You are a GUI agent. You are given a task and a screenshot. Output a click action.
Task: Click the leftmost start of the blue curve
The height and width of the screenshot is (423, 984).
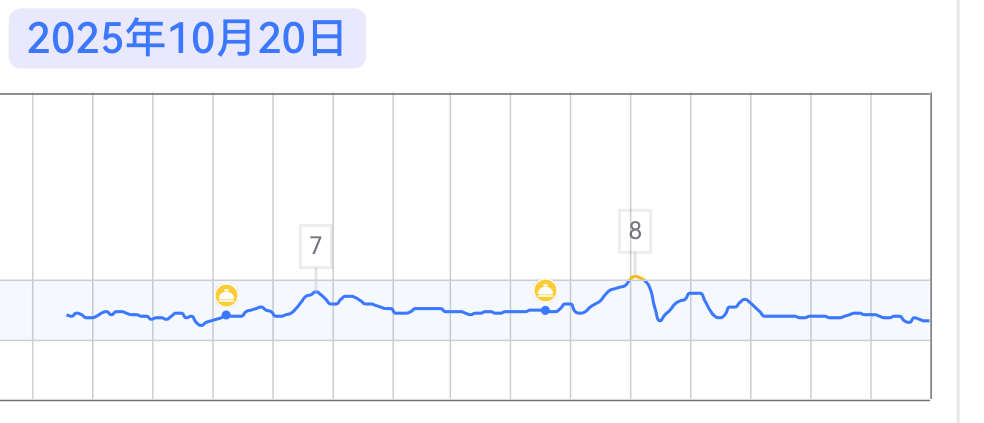point(68,315)
